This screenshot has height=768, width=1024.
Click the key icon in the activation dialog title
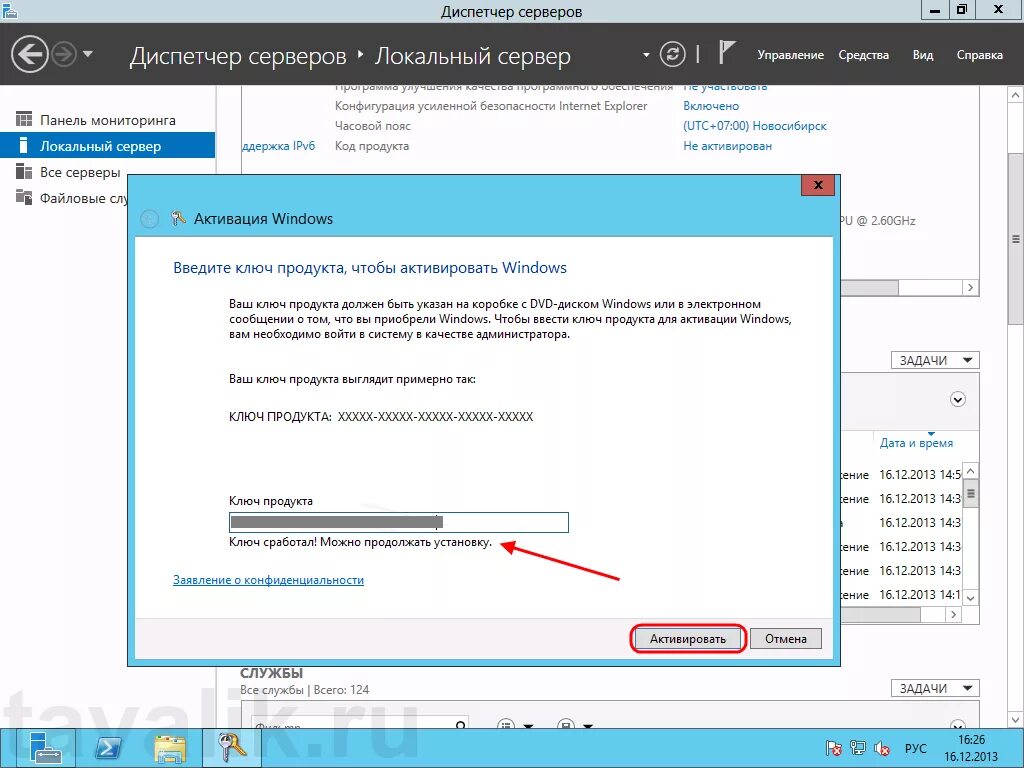pos(178,218)
